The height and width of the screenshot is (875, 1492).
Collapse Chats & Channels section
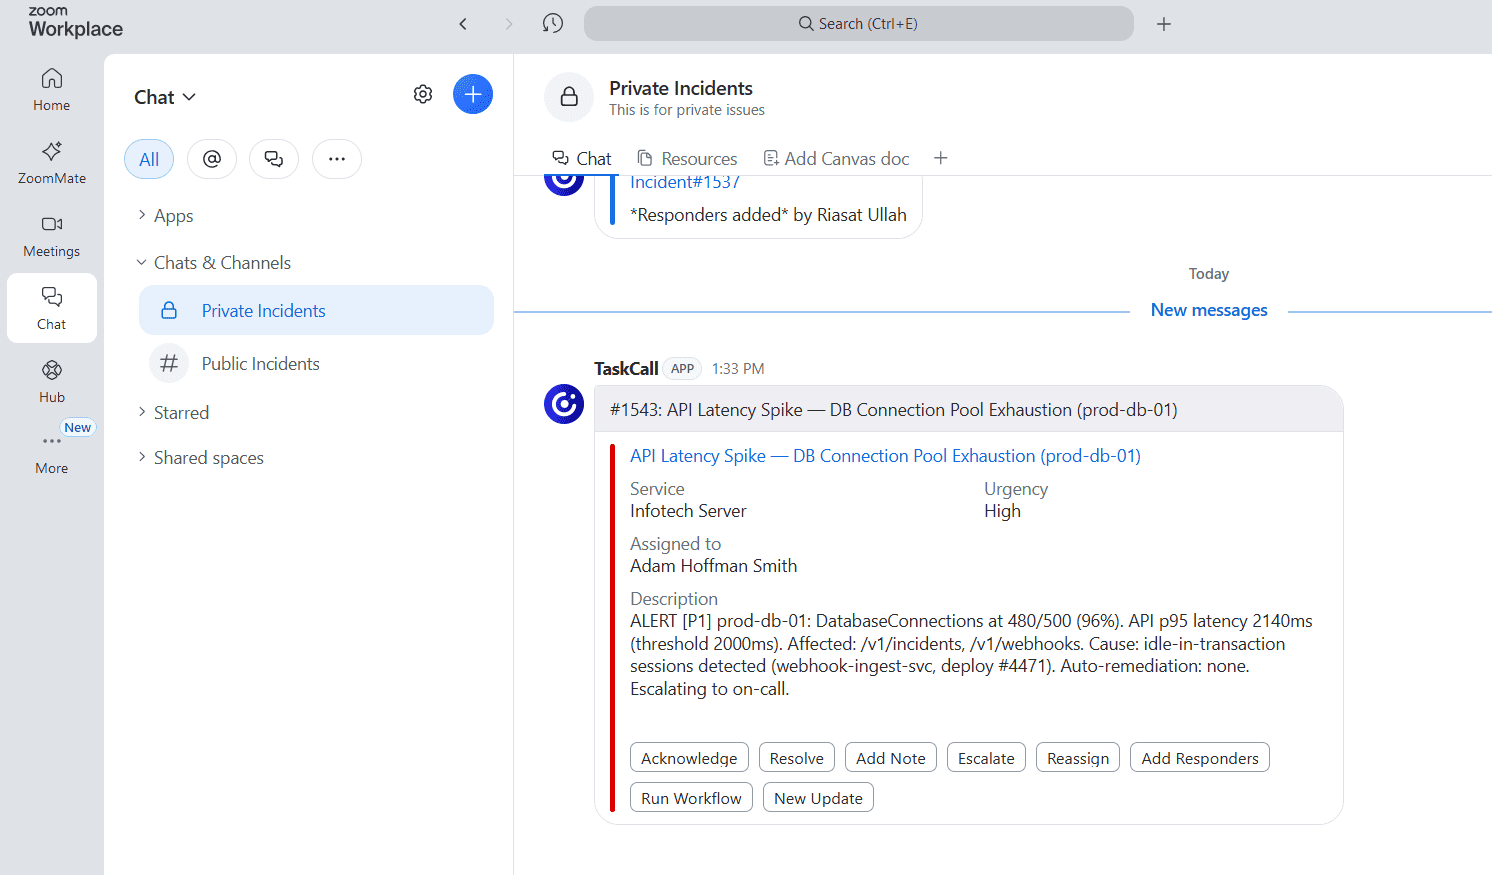pos(213,263)
